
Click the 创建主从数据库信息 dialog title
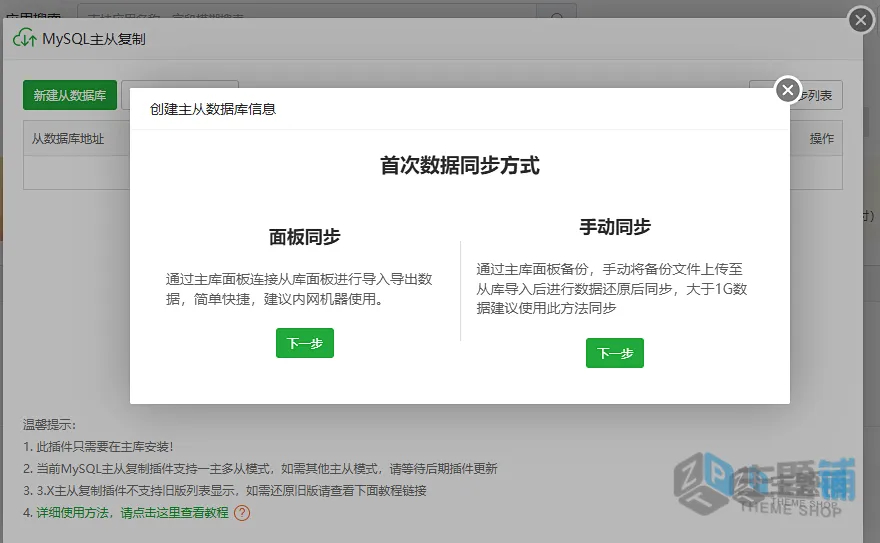click(213, 109)
